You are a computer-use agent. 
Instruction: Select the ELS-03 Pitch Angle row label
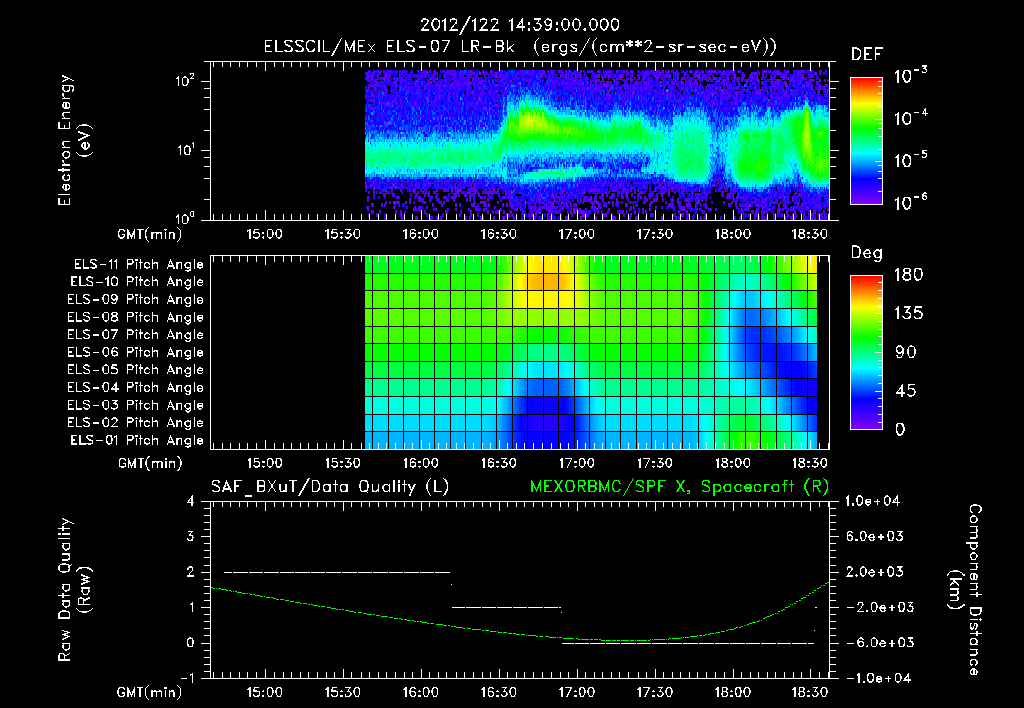click(136, 405)
